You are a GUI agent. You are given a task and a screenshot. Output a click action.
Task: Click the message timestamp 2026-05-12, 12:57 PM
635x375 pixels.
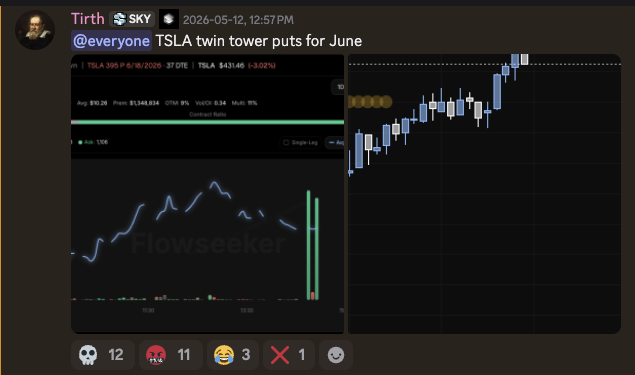click(x=238, y=20)
